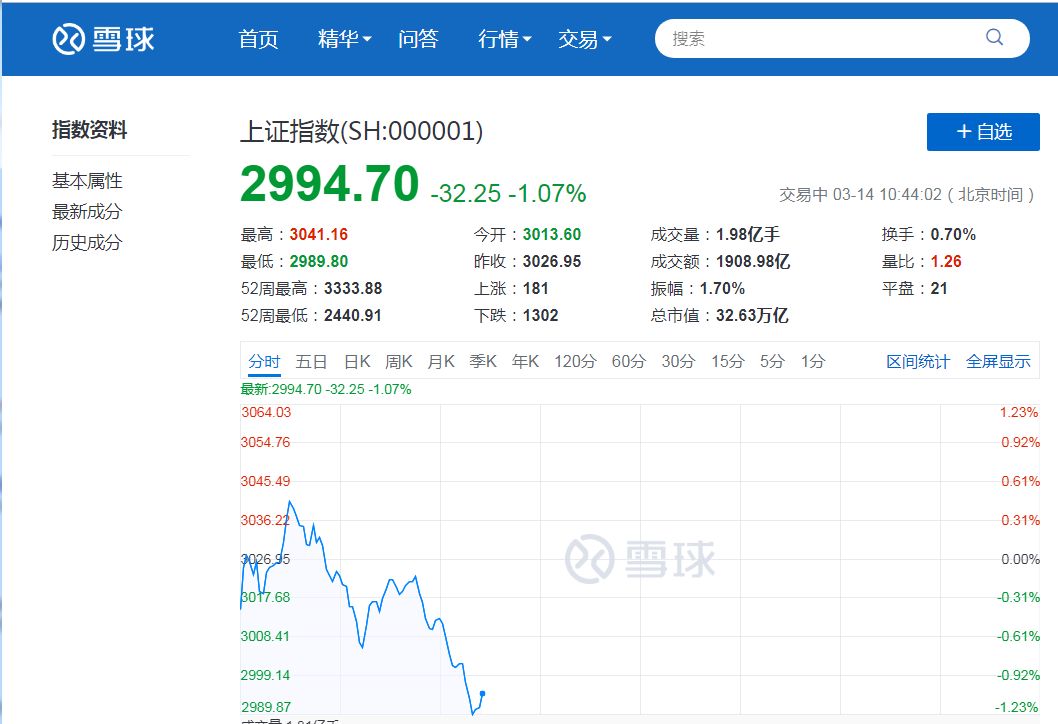Screen dimensions: 1058x724
Task: Expand the 行情 market dropdown
Action: tap(505, 39)
